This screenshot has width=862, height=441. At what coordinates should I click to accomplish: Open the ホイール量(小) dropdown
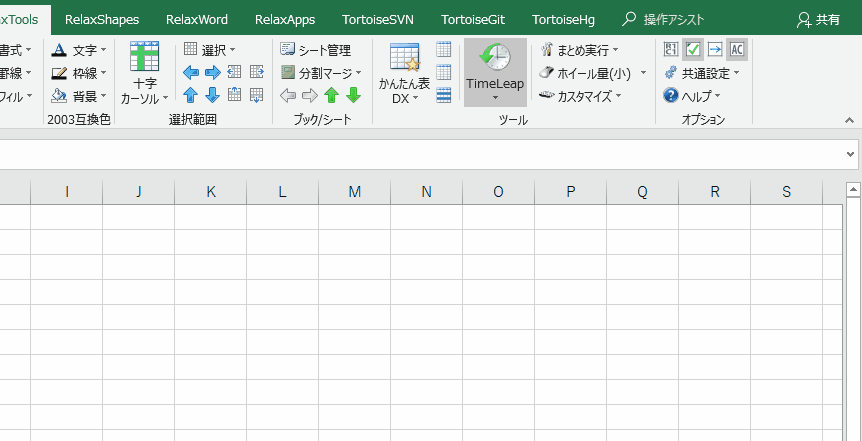click(x=594, y=73)
